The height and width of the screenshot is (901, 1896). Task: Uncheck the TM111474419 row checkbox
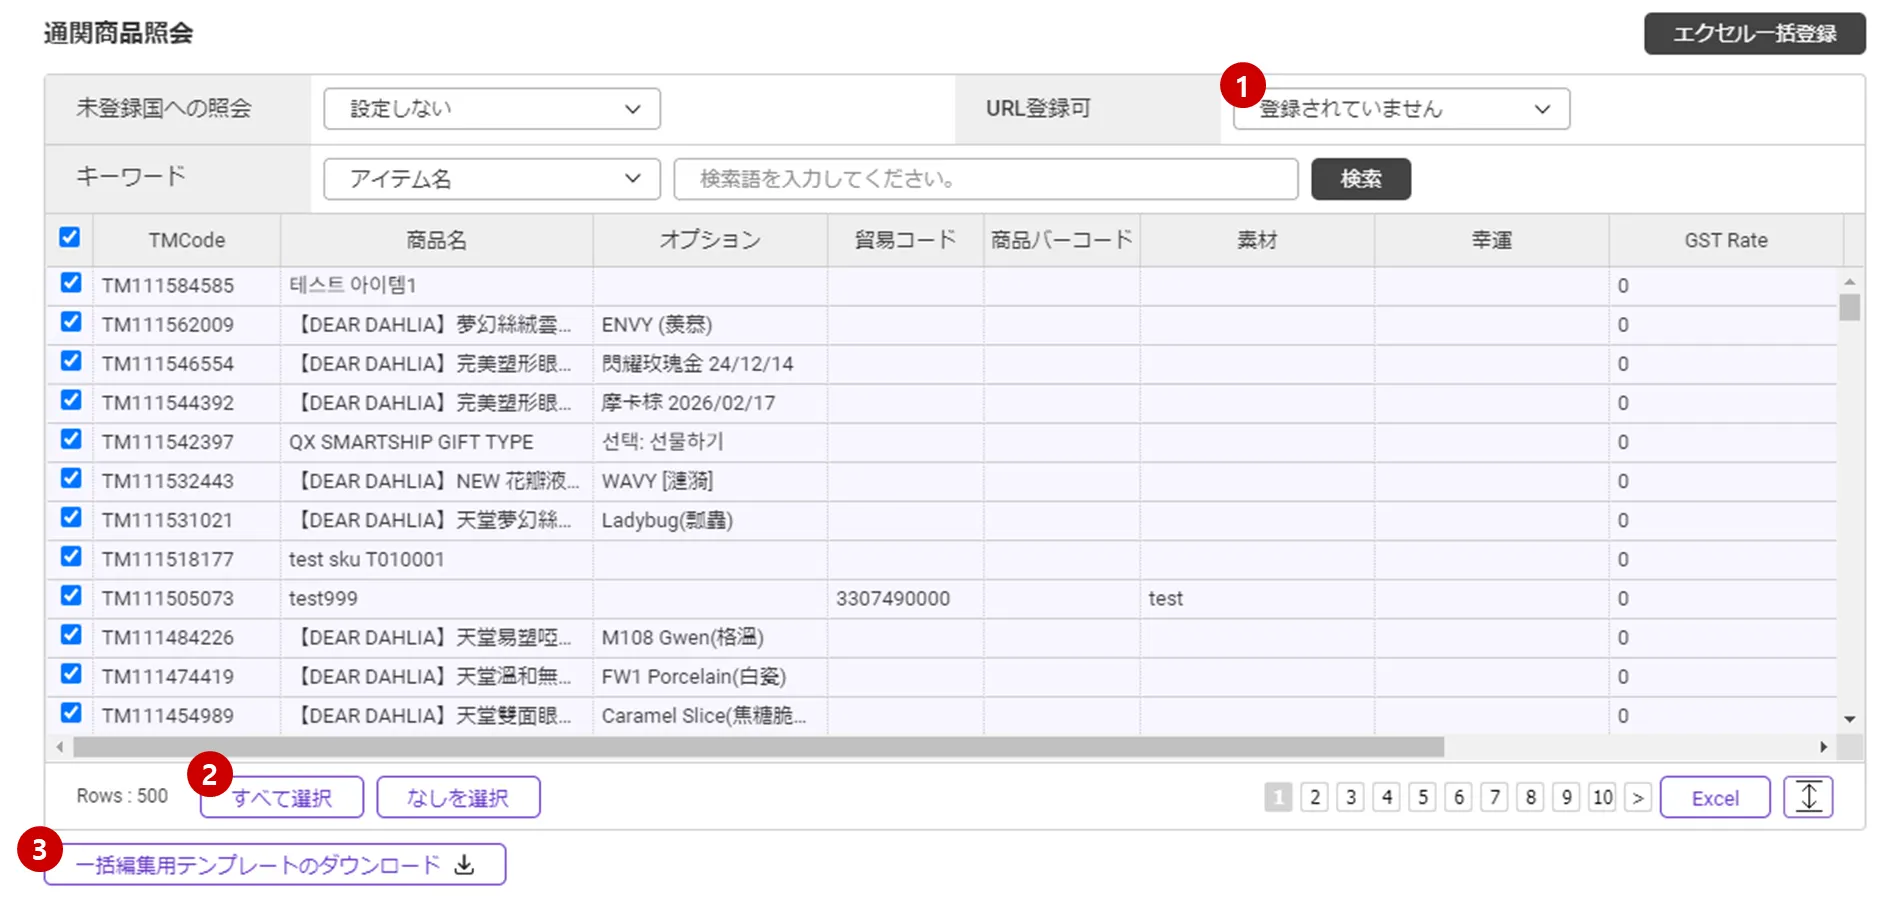[70, 673]
